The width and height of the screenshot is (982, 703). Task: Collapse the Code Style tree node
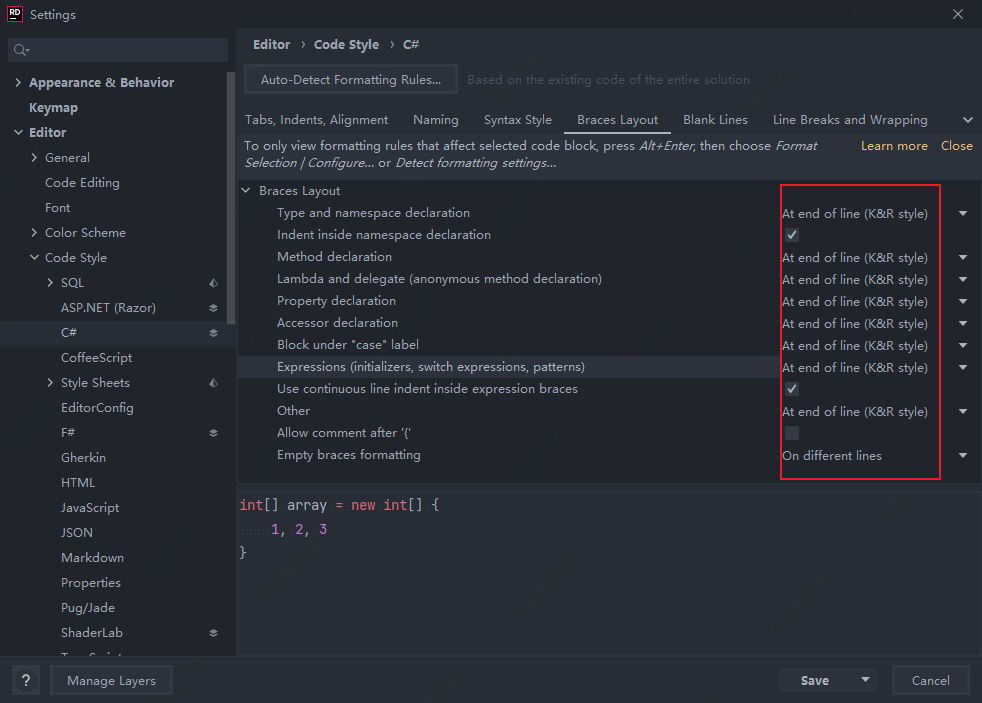[34, 258]
